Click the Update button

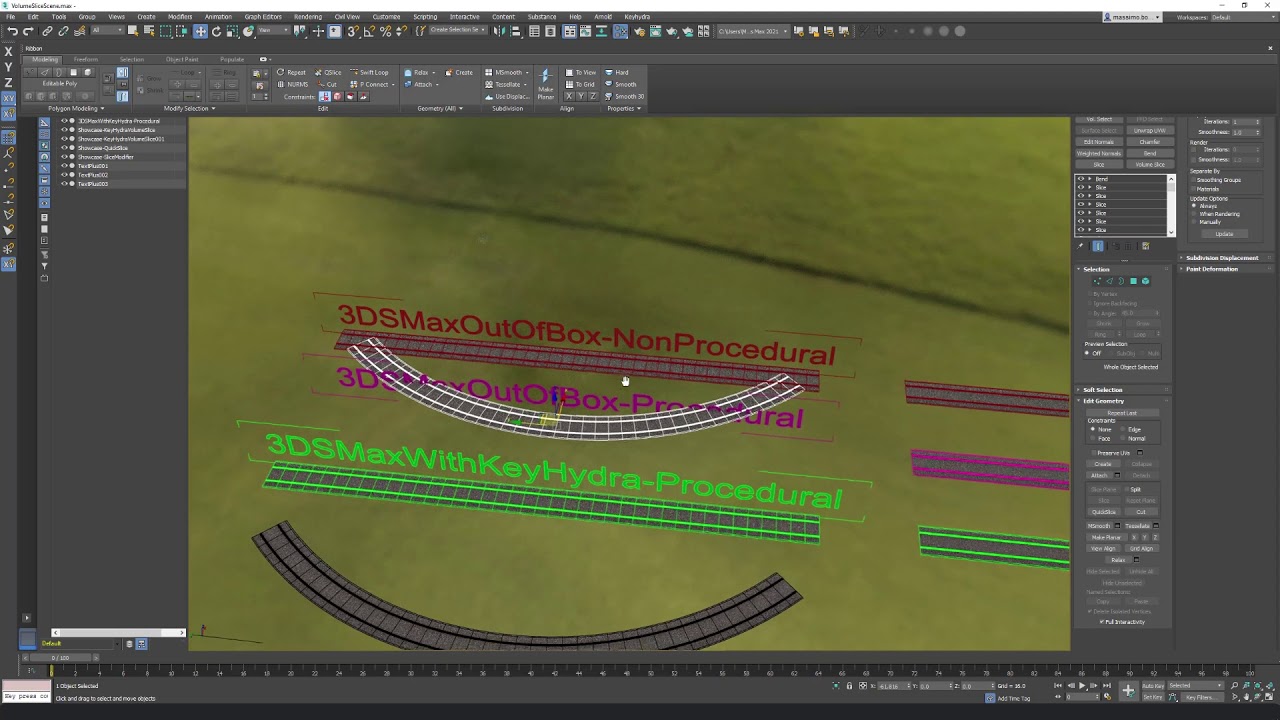[1224, 234]
